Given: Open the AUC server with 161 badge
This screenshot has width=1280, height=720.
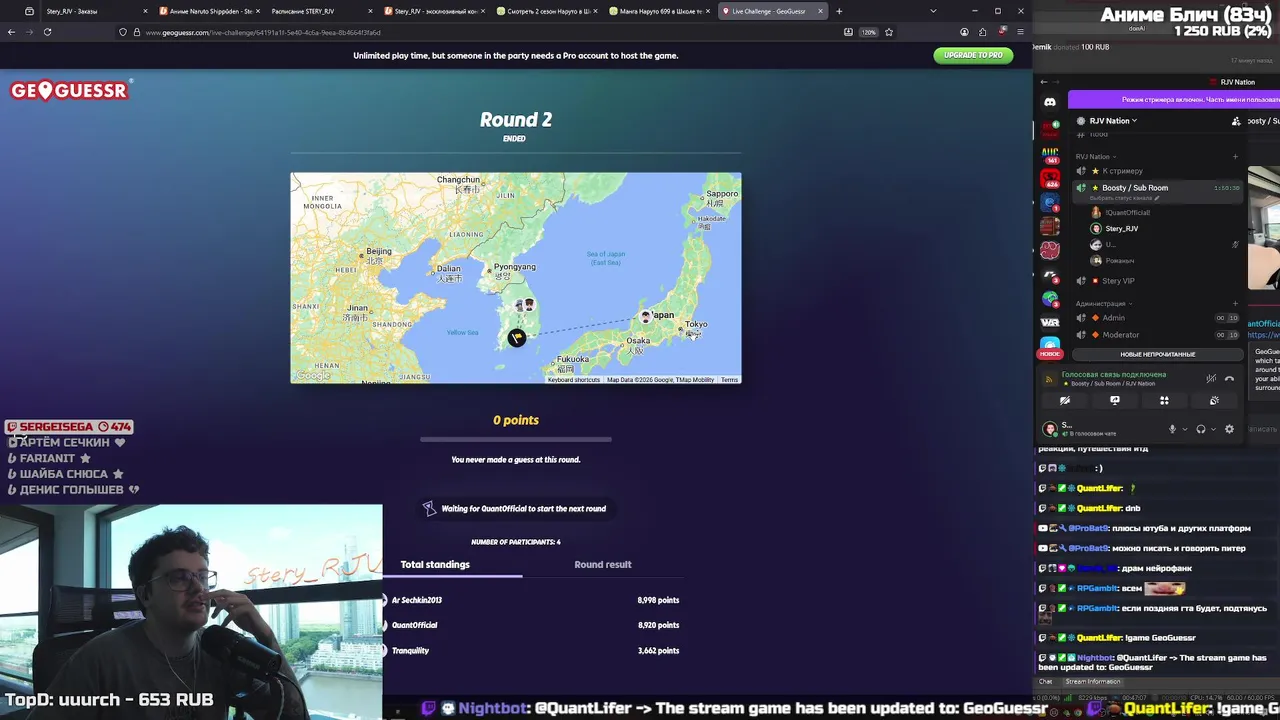Looking at the screenshot, I should (x=1050, y=155).
